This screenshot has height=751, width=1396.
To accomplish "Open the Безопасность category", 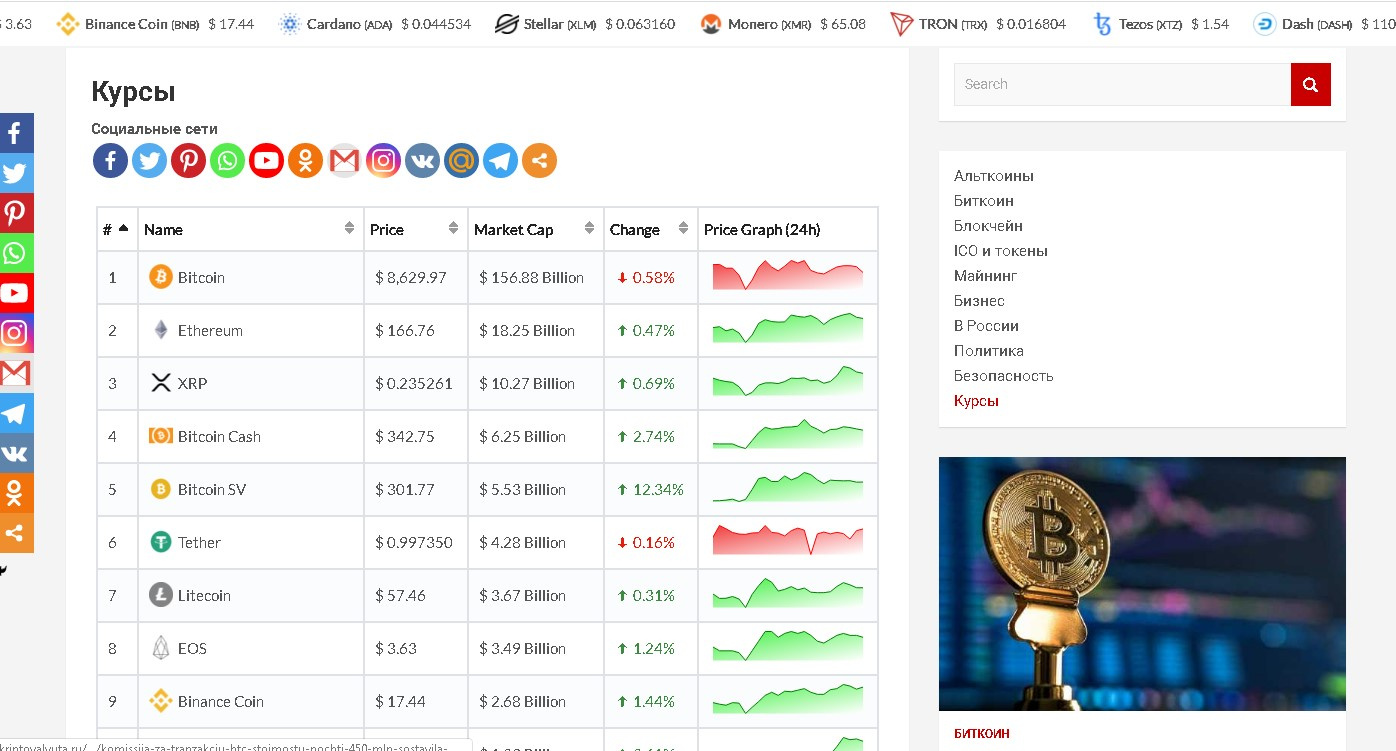I will 1004,376.
